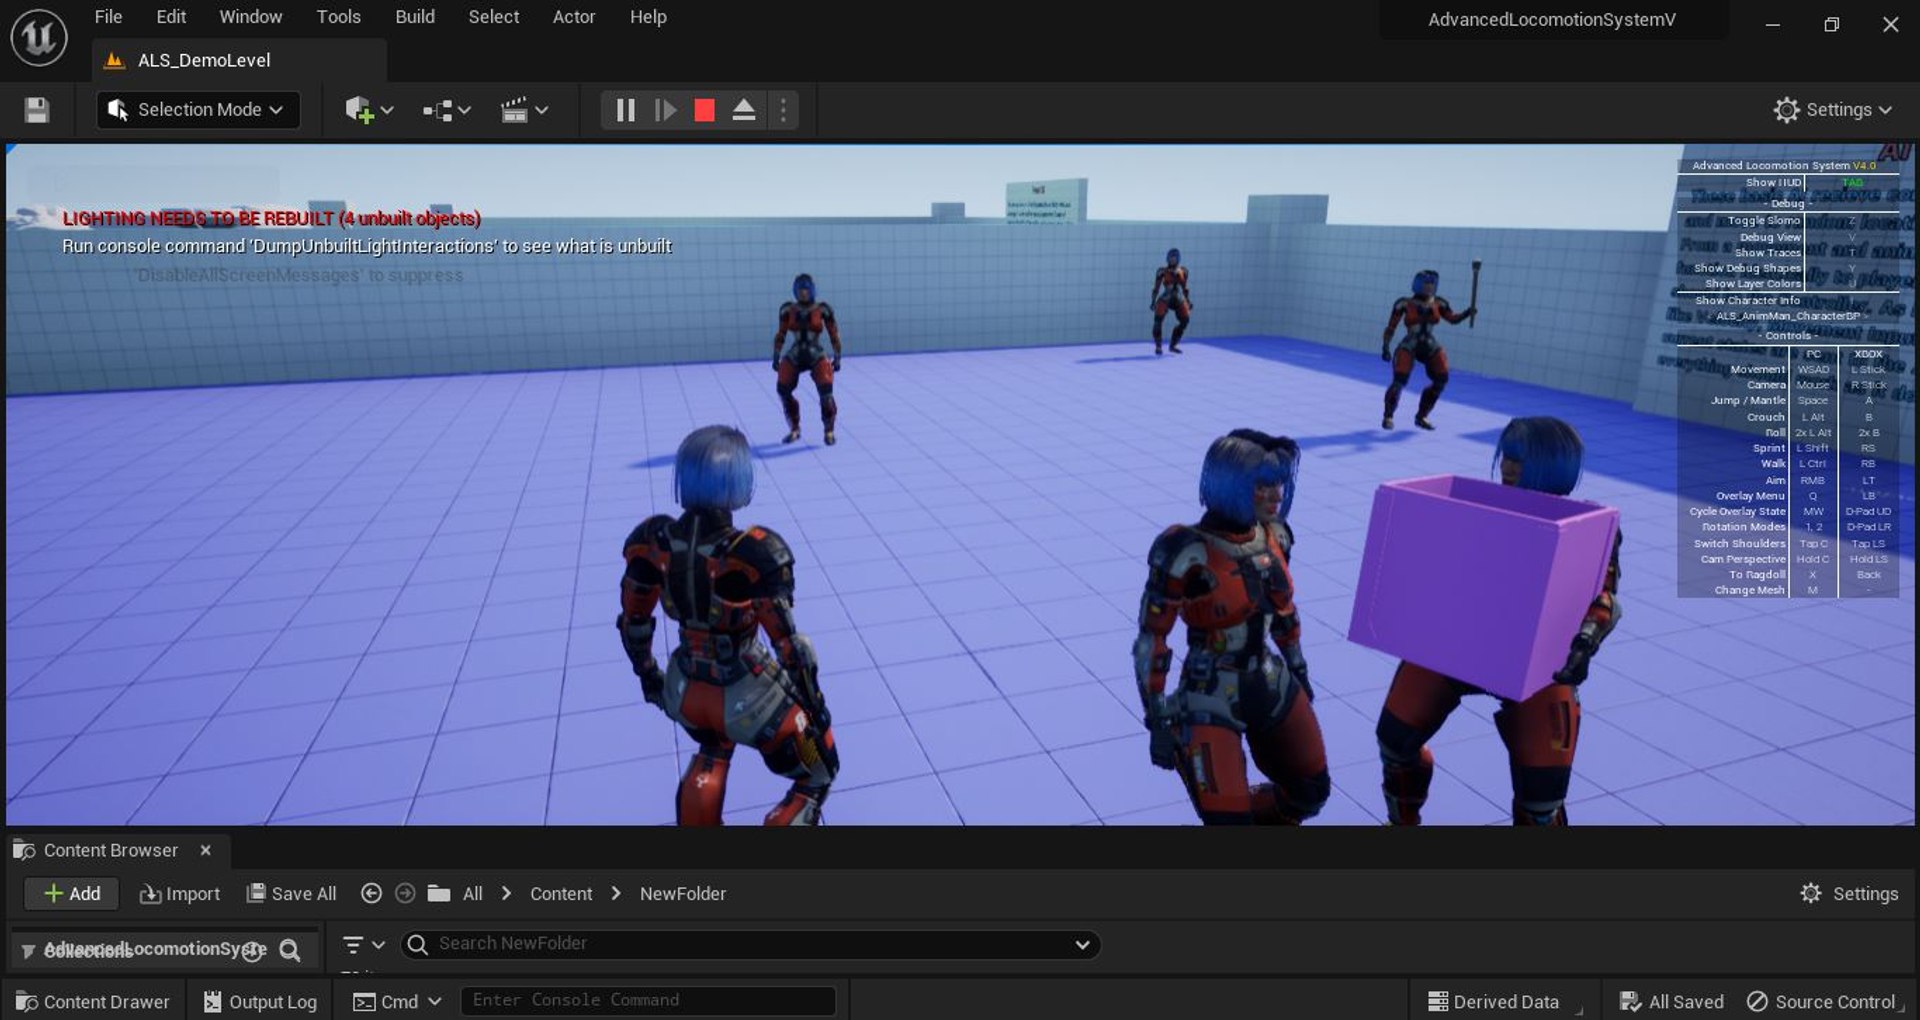Open the Build menu
Viewport: 1920px width, 1020px height.
point(415,17)
